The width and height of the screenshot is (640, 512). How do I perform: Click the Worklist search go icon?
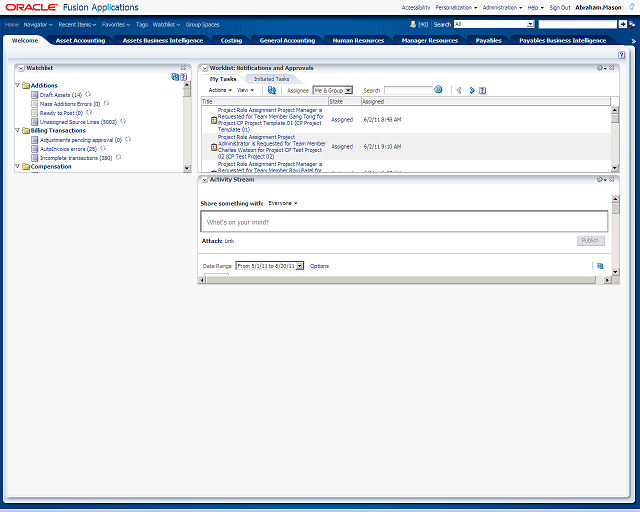pyautogui.click(x=438, y=90)
